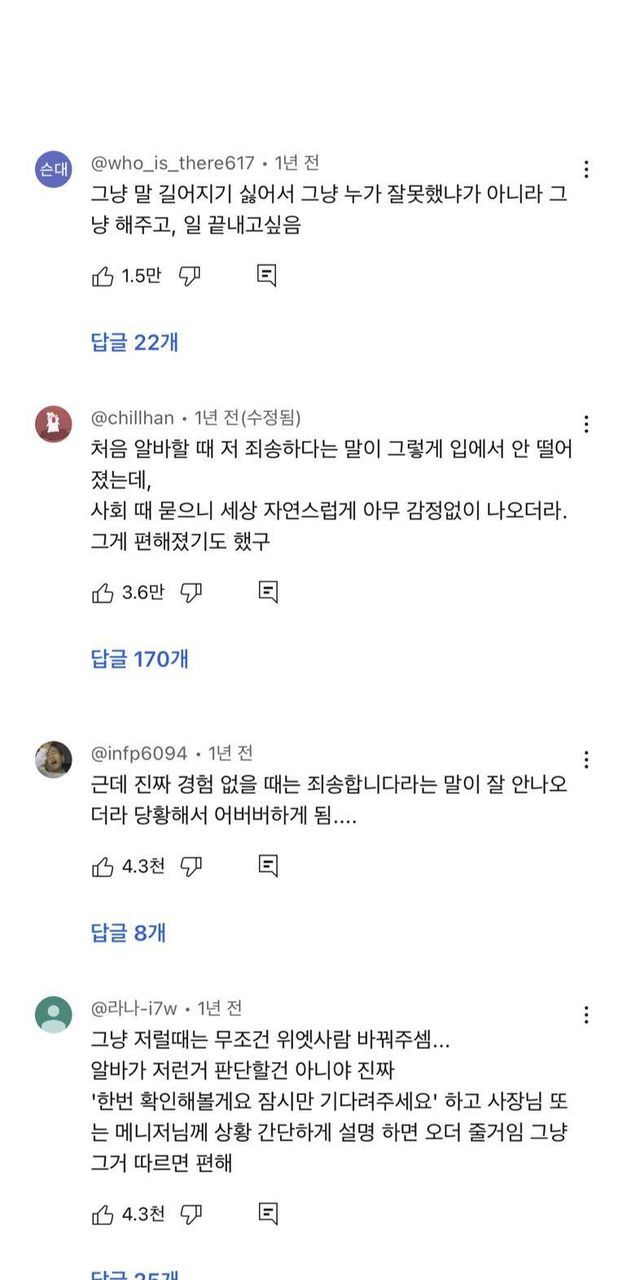Open @who_is_there617 channel via username
This screenshot has width=640, height=1280.
click(x=172, y=162)
